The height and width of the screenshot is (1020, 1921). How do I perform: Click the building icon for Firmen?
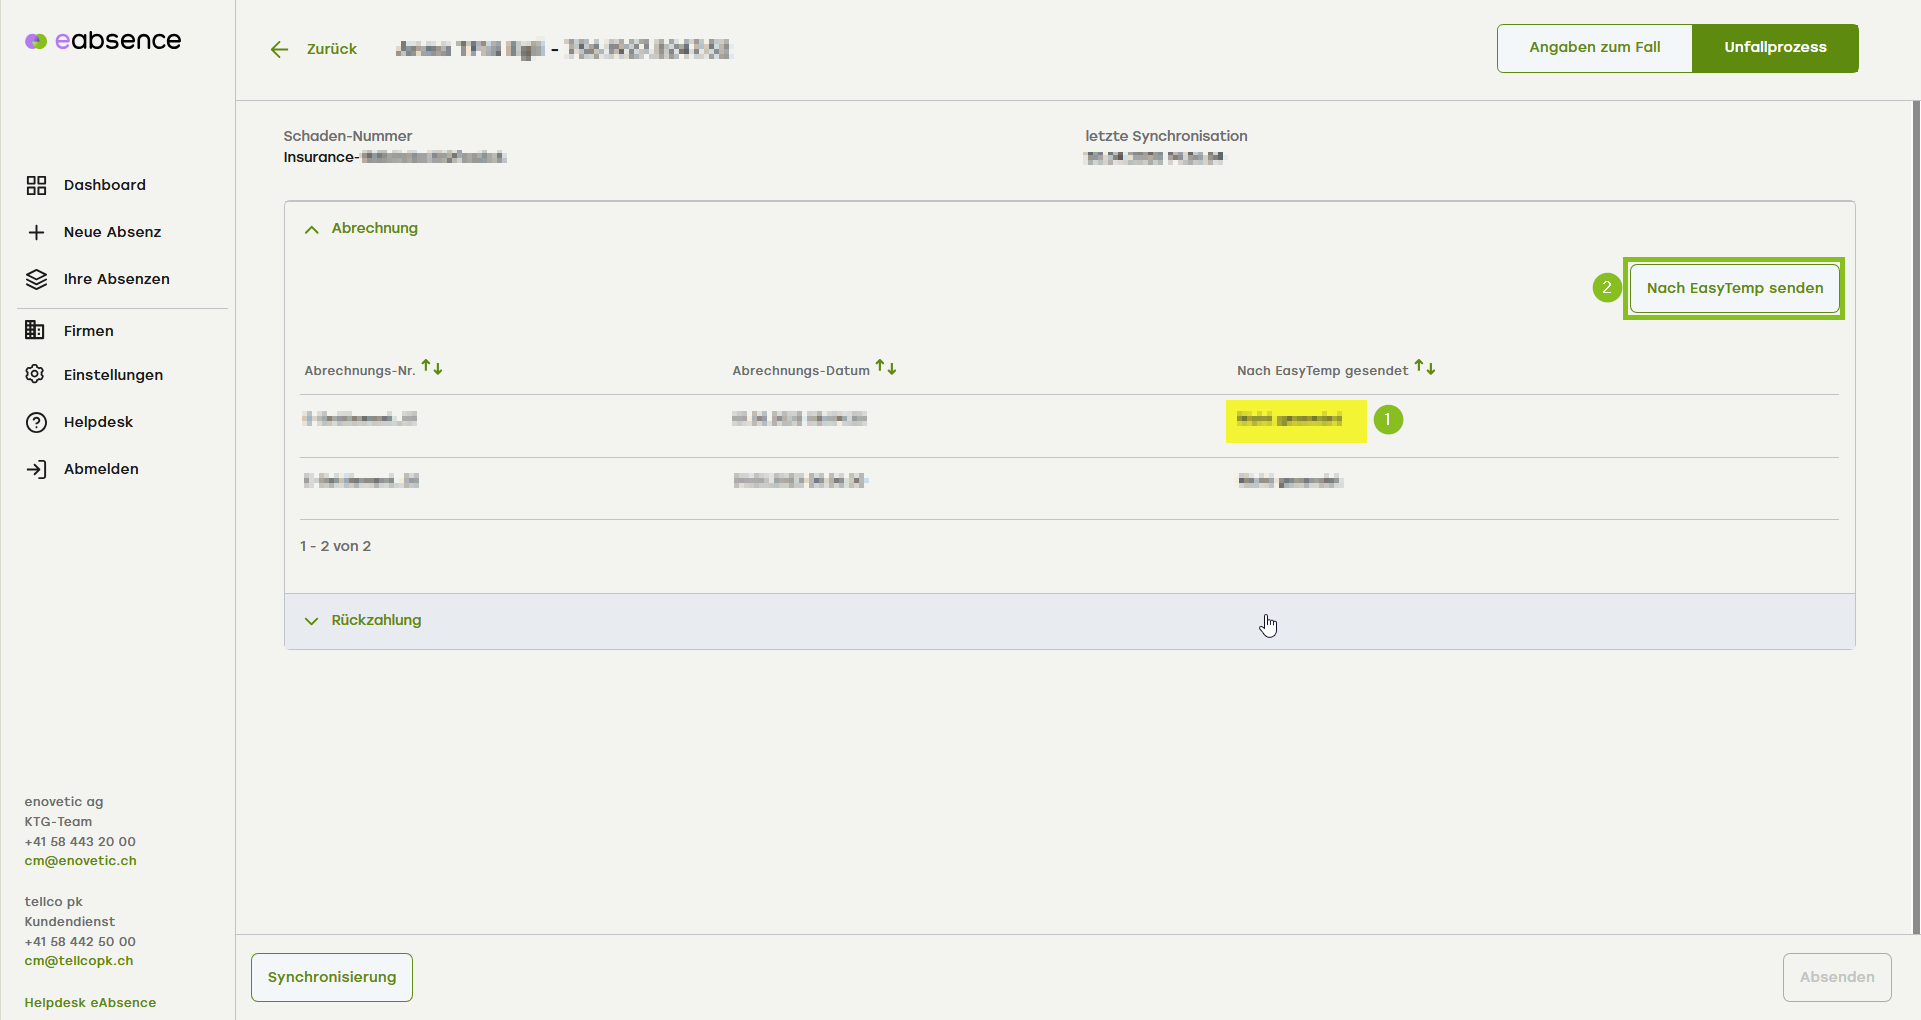(x=36, y=330)
